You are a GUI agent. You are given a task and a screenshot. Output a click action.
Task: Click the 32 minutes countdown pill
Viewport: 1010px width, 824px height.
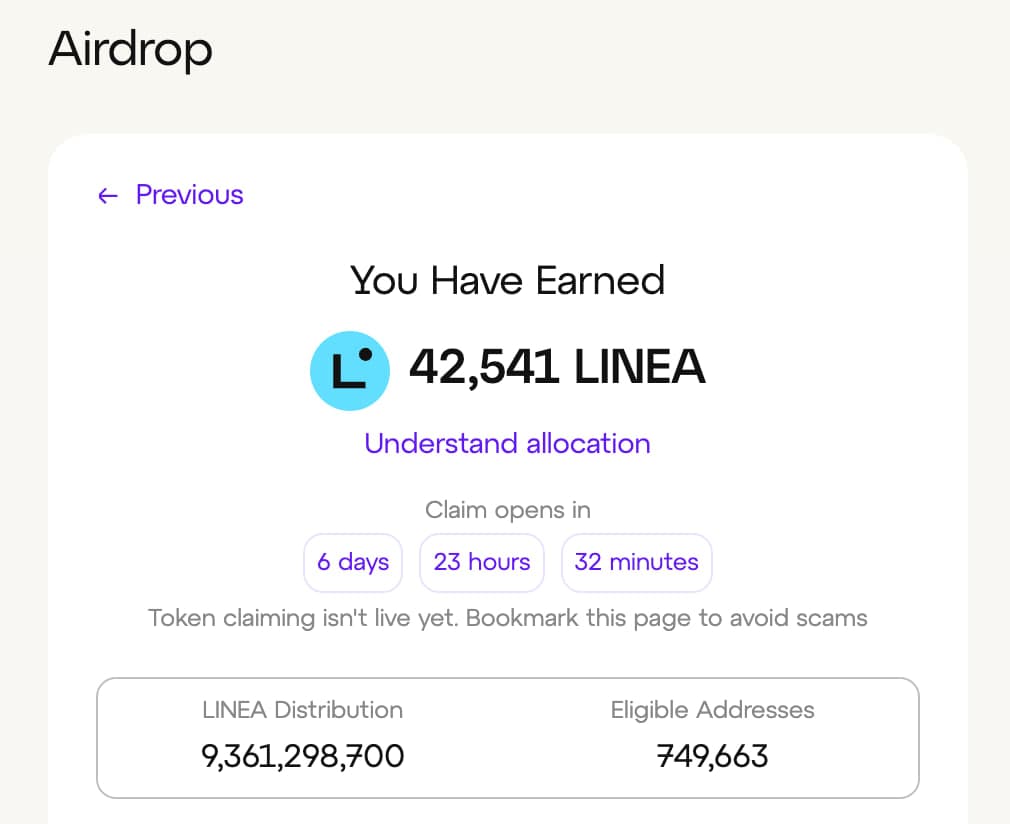[x=636, y=562]
